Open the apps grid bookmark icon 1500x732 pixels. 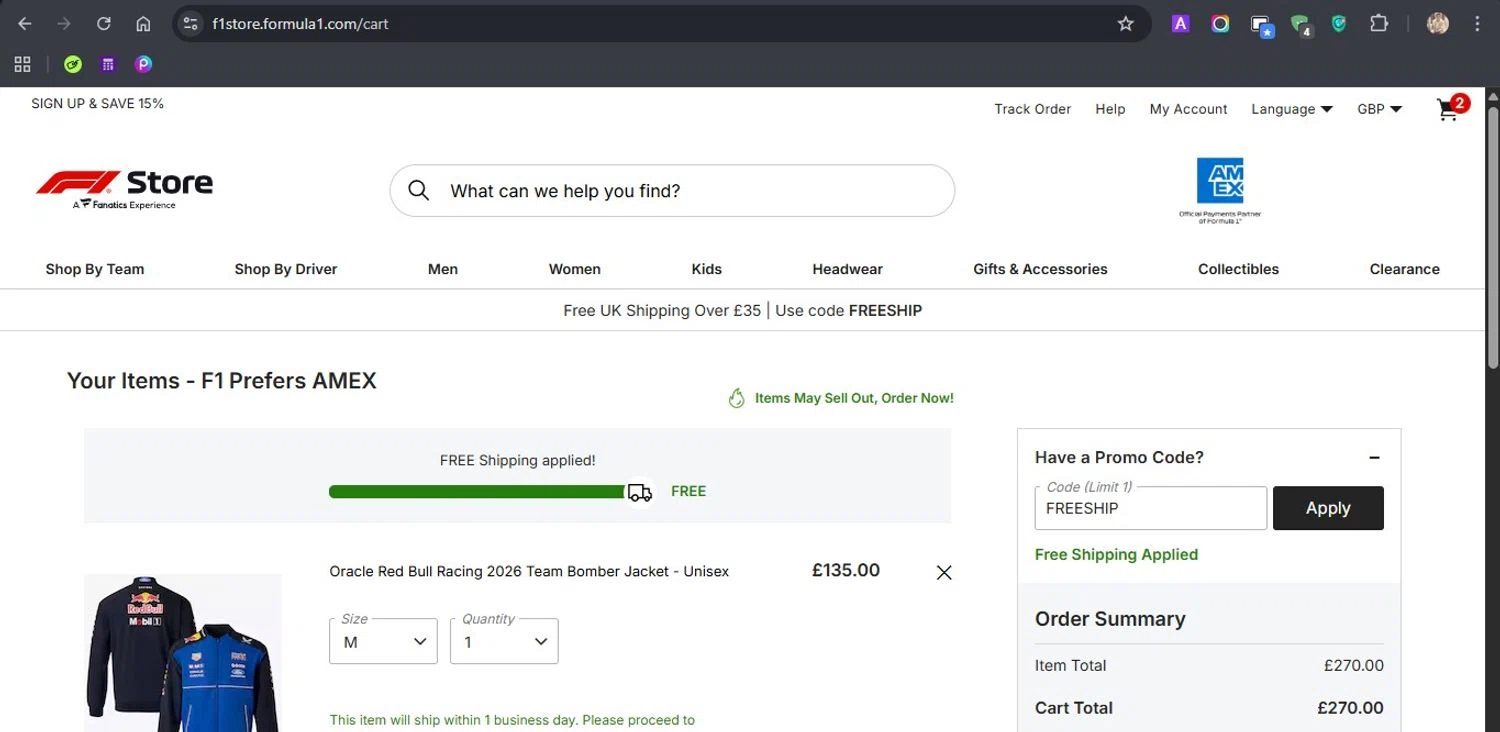click(x=22, y=64)
